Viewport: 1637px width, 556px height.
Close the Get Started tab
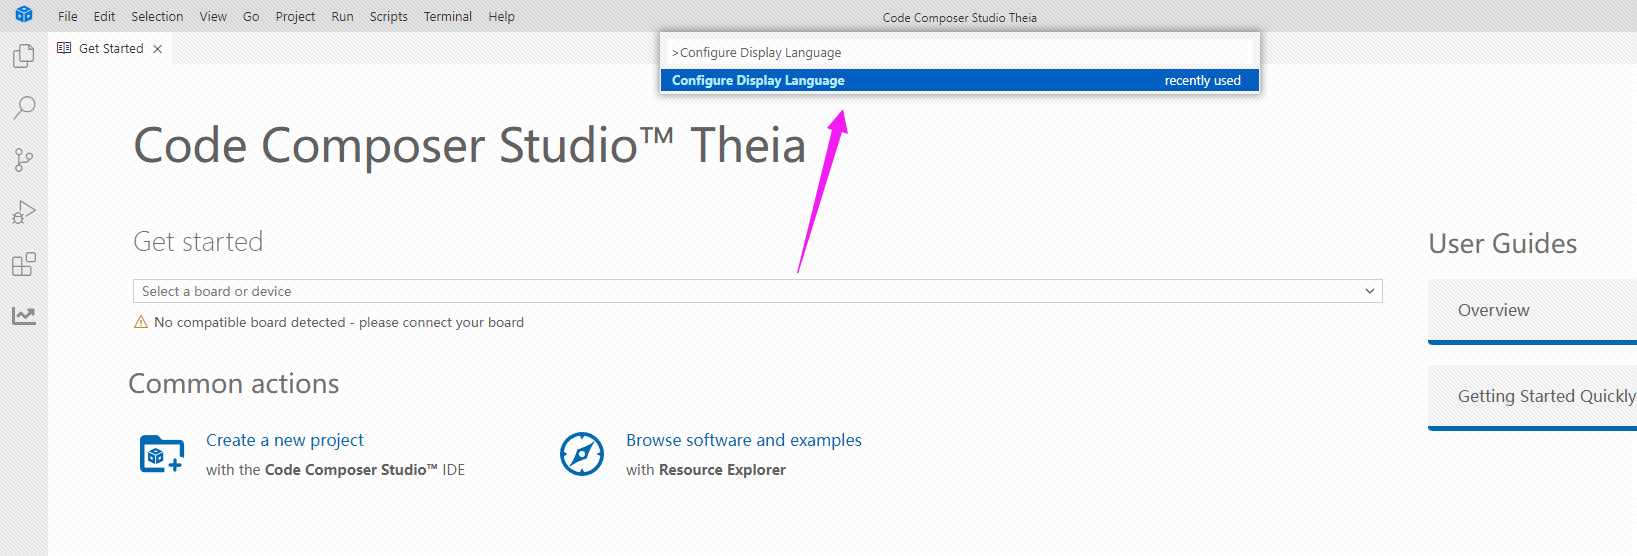point(158,49)
